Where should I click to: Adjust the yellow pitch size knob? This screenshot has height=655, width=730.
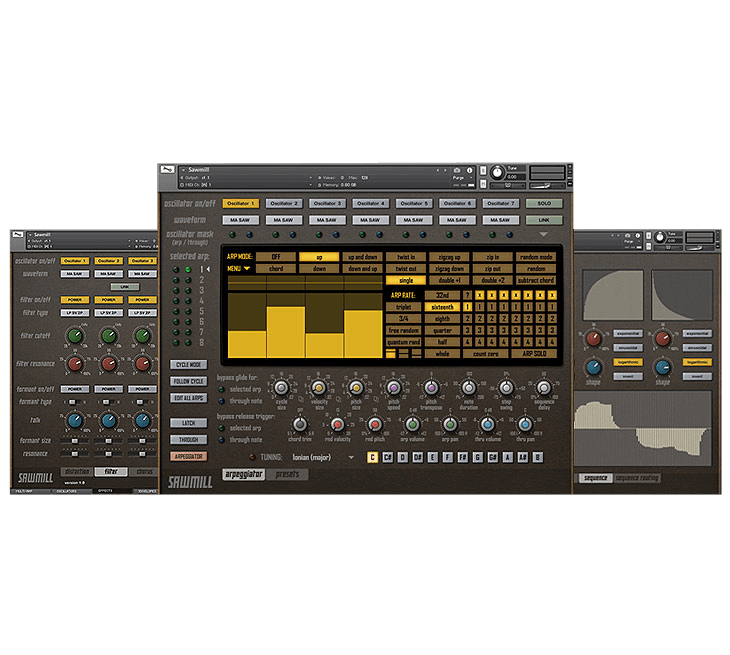(x=356, y=387)
